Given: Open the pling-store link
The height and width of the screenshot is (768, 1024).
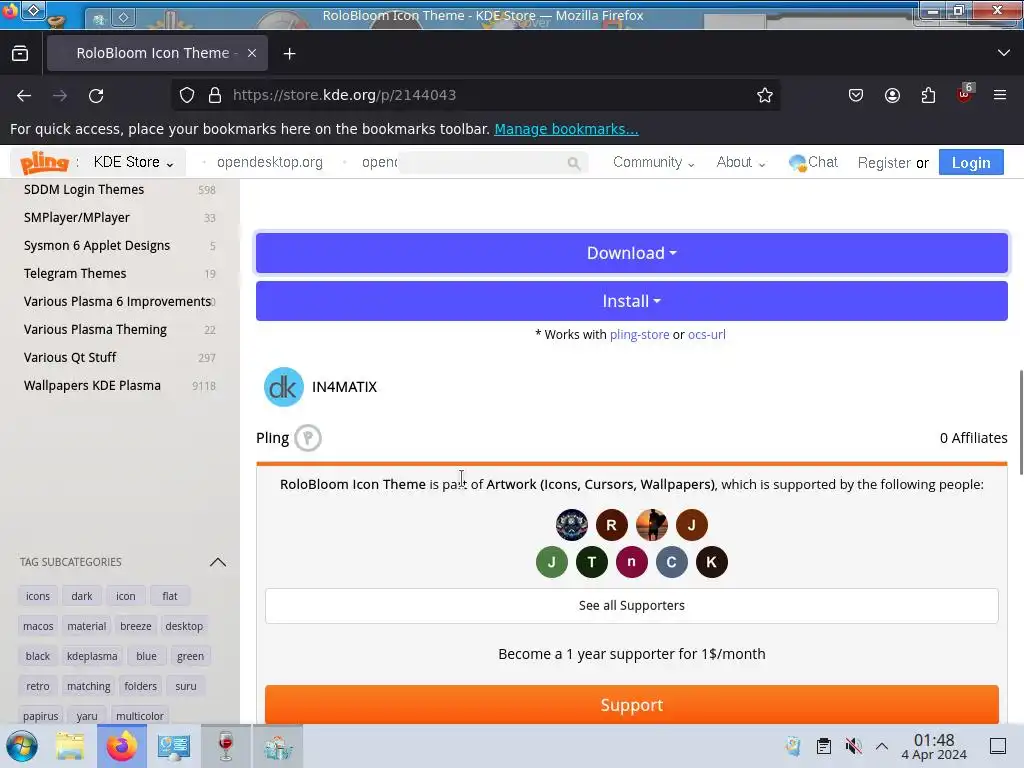Looking at the screenshot, I should point(639,334).
